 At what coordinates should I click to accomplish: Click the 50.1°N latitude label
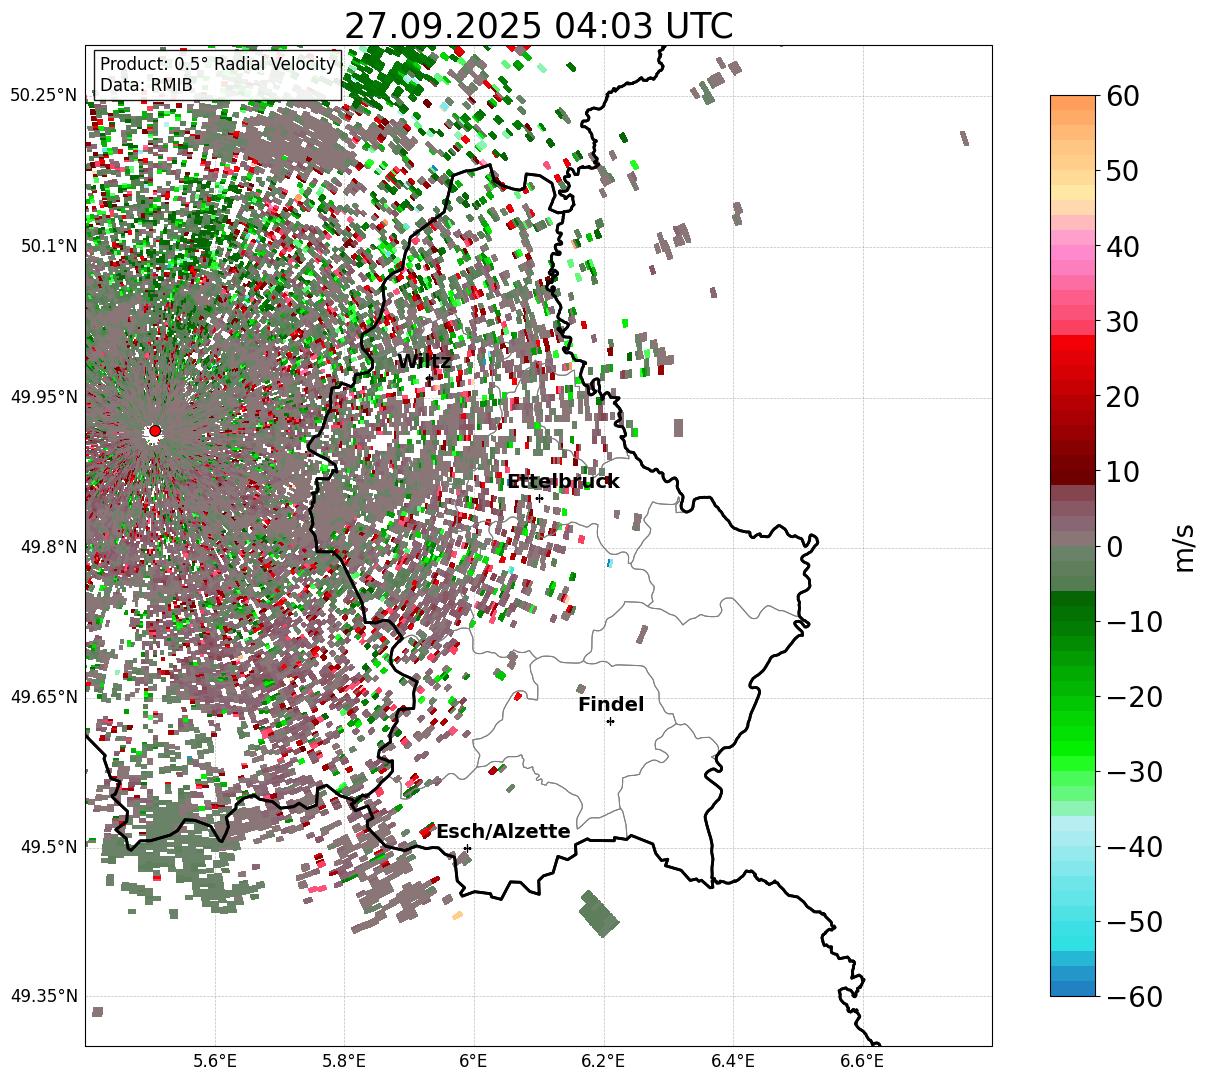(x=48, y=246)
